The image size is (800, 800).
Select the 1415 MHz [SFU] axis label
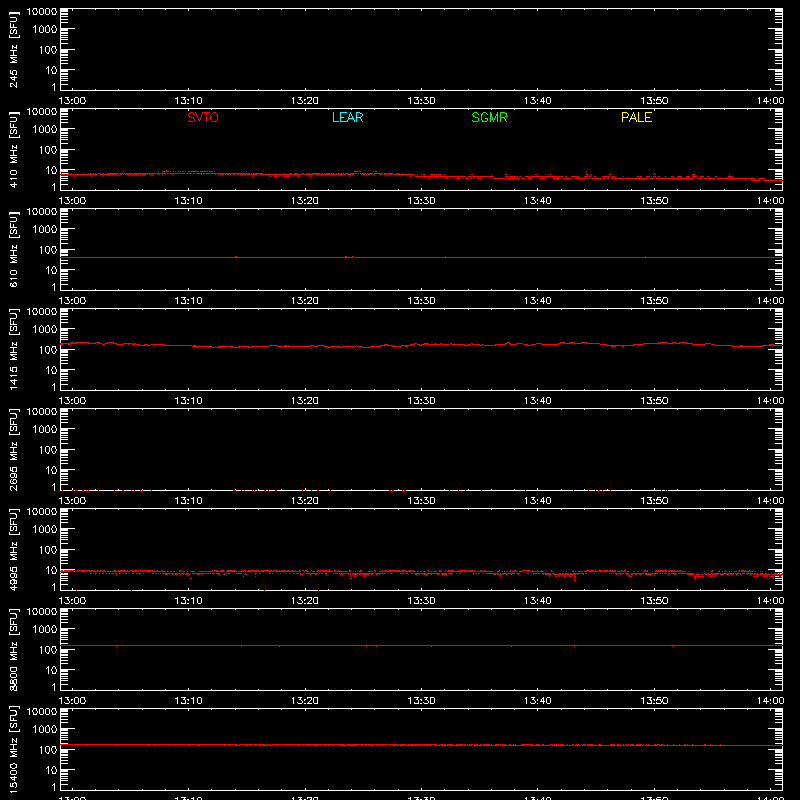(x=14, y=349)
